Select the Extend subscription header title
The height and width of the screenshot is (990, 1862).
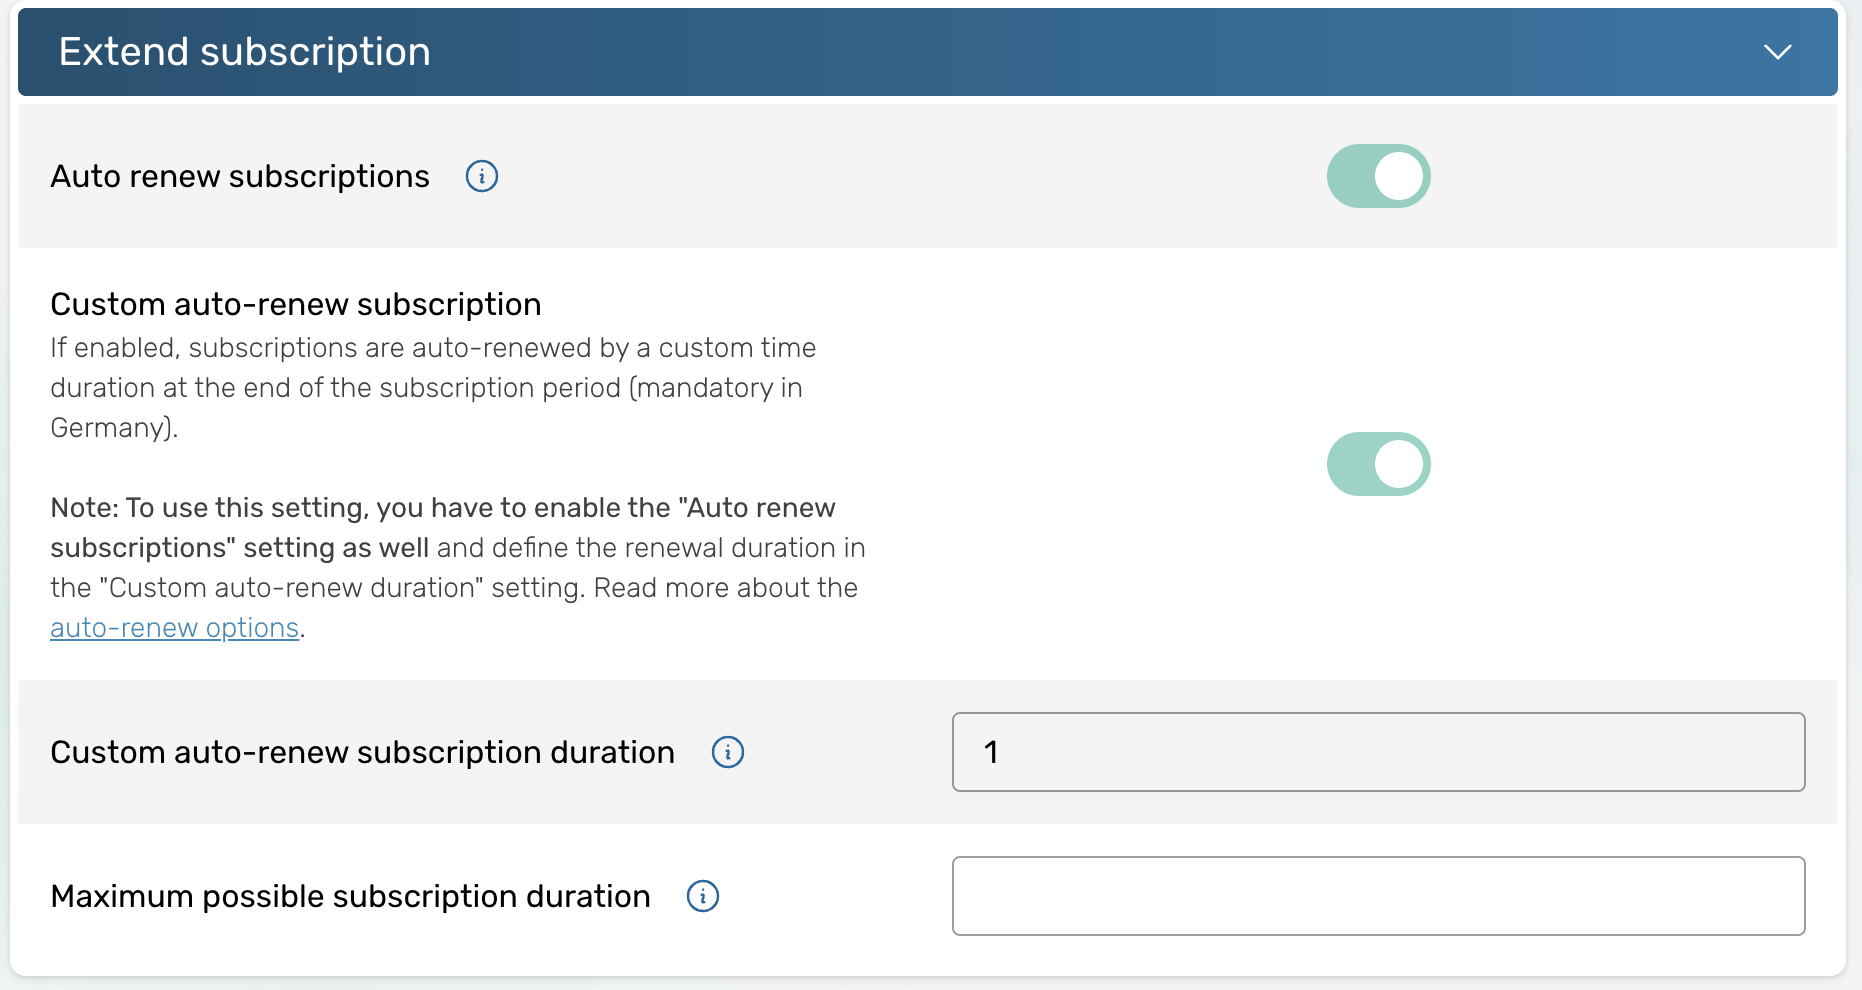[245, 52]
